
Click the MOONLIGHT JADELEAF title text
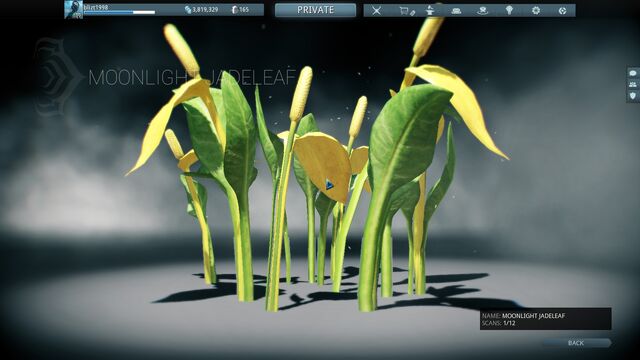[192, 78]
